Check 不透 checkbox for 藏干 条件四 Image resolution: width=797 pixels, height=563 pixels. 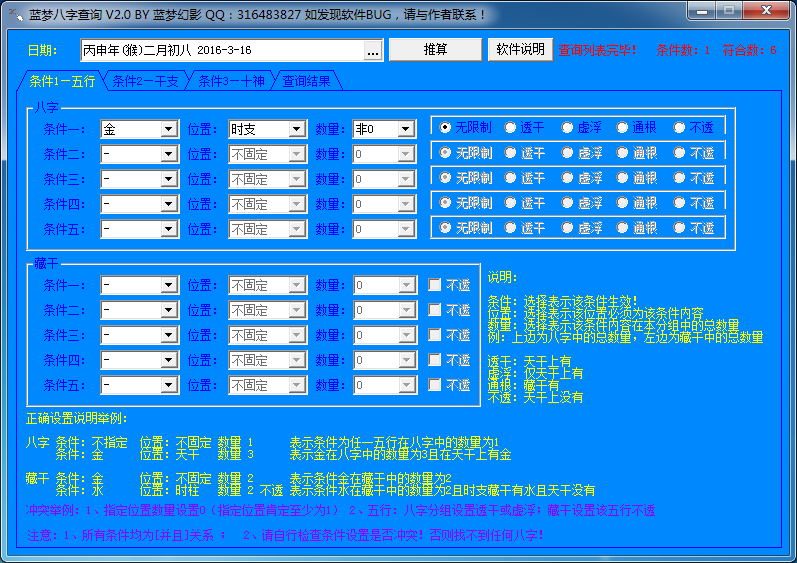435,360
